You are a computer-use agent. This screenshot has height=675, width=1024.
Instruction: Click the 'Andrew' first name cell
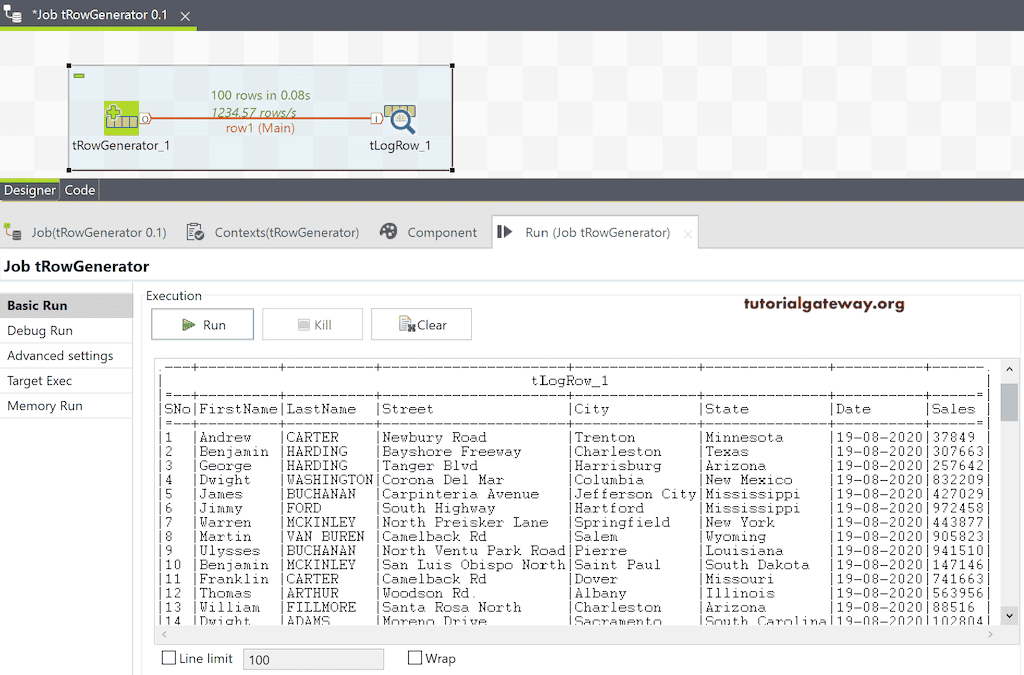(225, 437)
